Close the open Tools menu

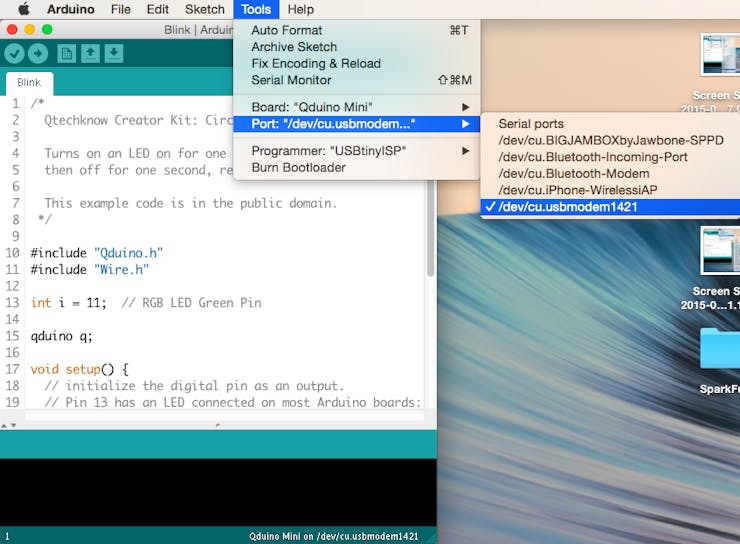tap(256, 9)
